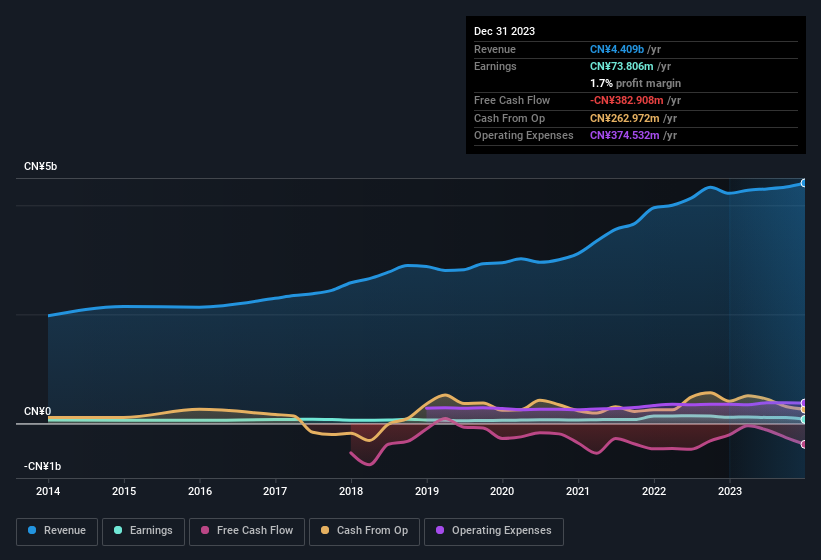
Task: Toggle the Earnings legend button
Action: point(143,531)
